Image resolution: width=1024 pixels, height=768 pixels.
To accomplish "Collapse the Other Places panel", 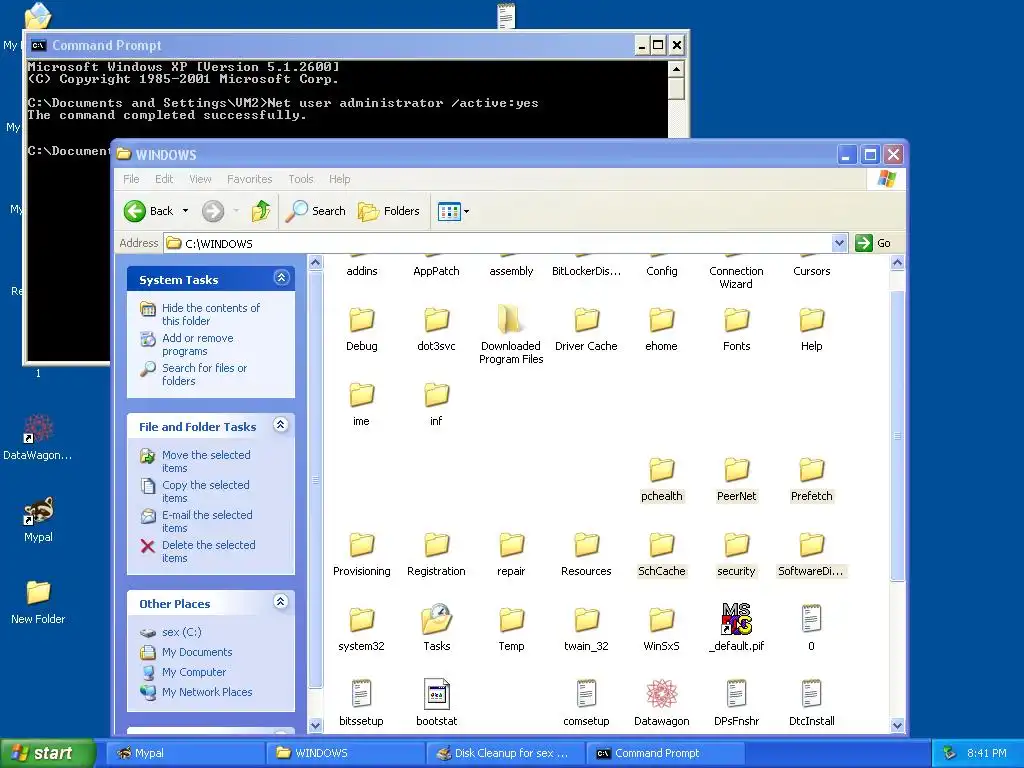I will click(281, 602).
